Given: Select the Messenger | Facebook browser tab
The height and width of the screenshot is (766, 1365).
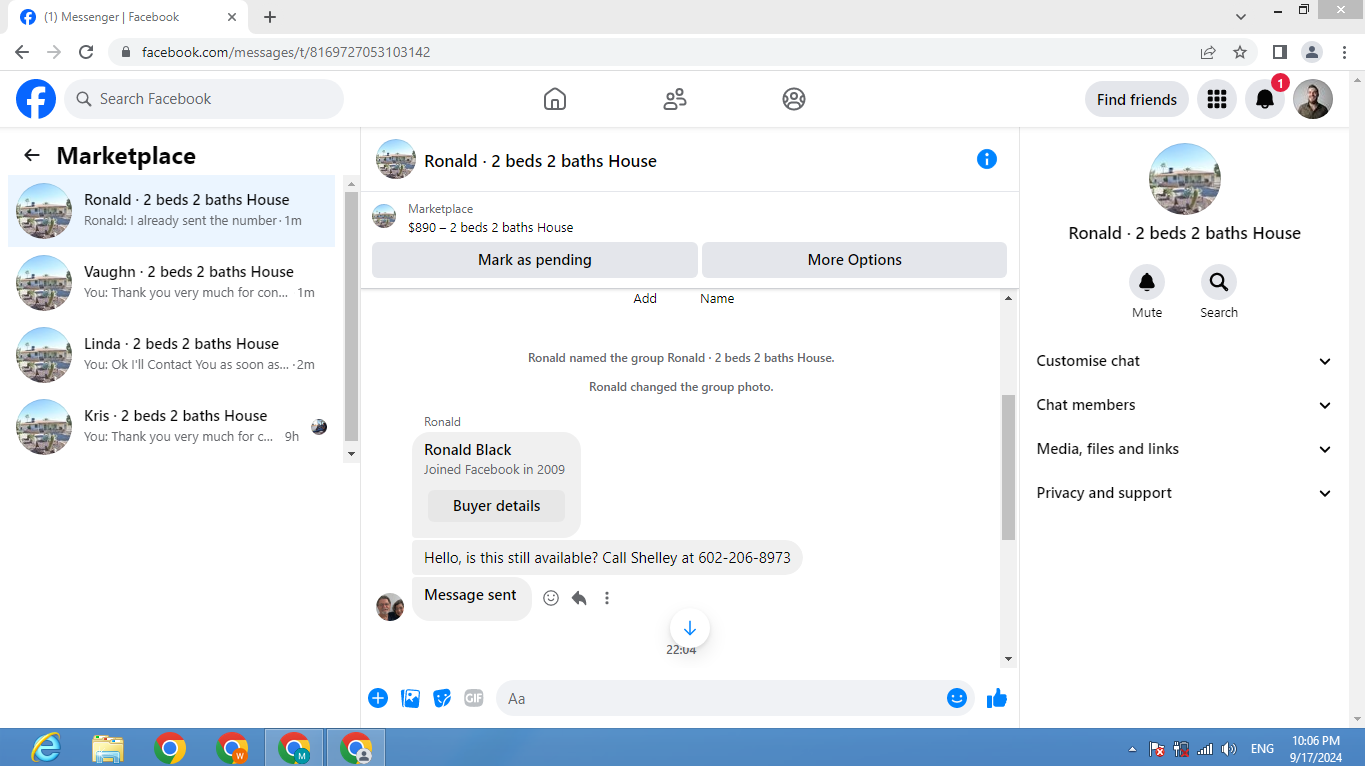Looking at the screenshot, I should tap(130, 17).
